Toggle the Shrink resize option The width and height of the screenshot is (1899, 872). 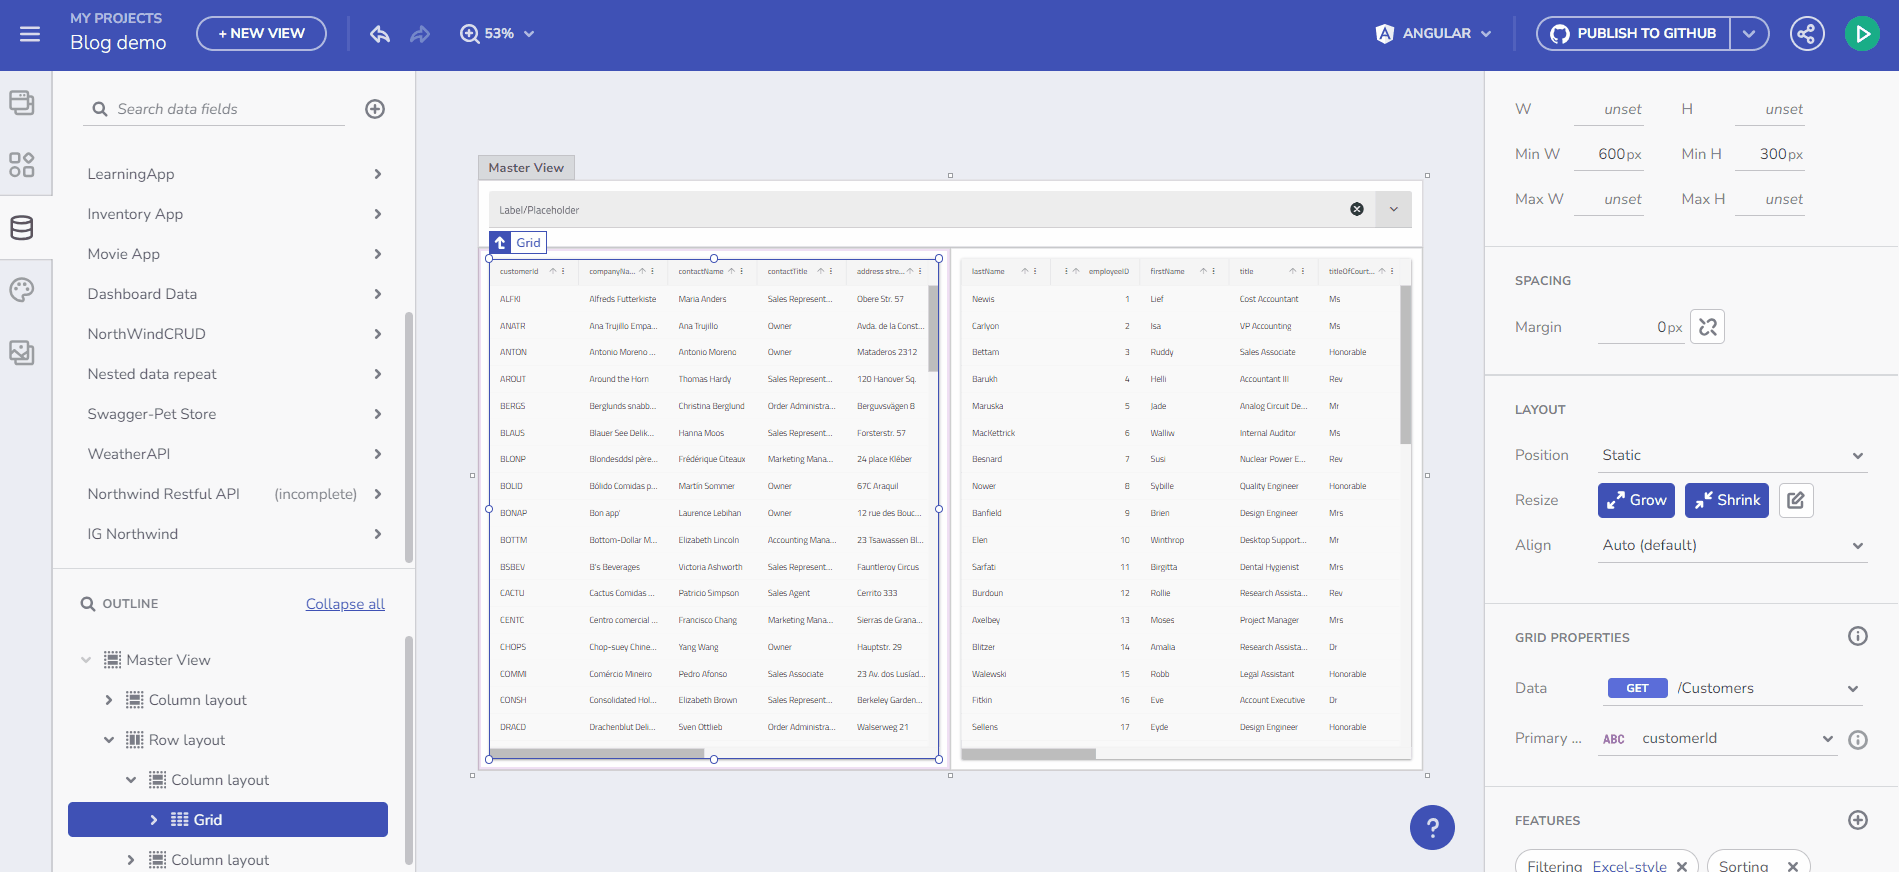click(x=1726, y=500)
